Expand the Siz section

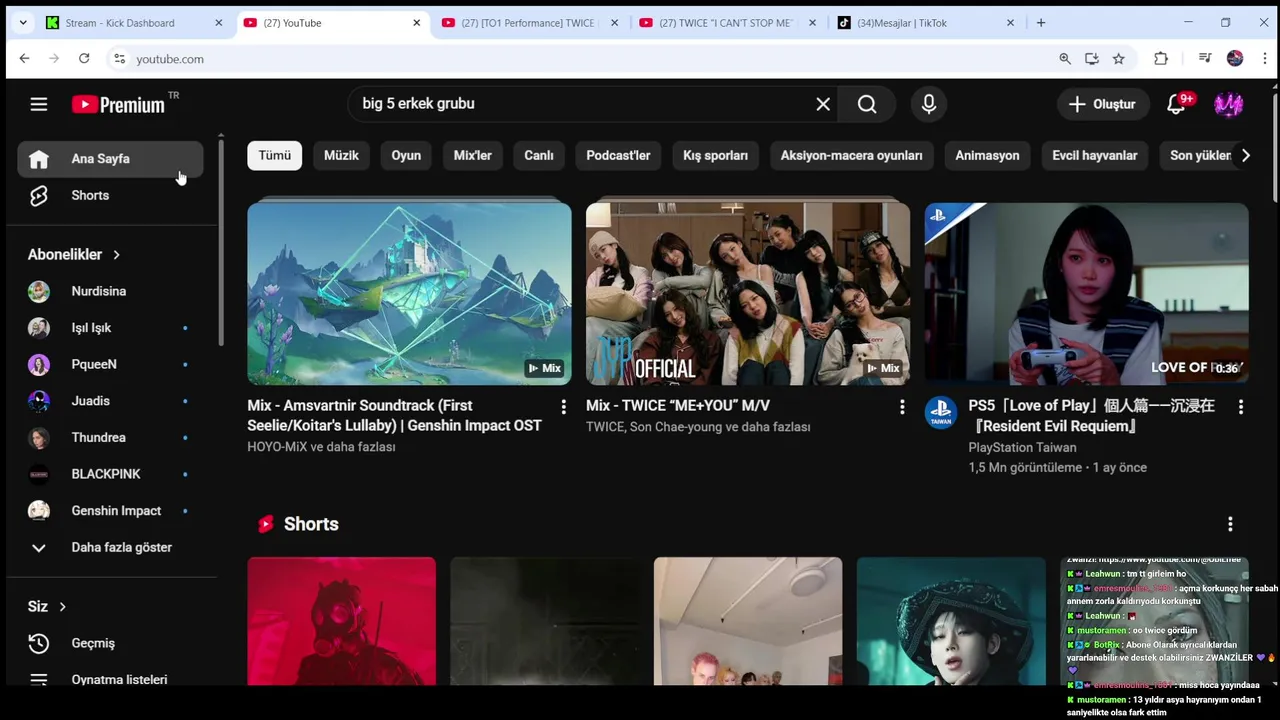click(46, 606)
